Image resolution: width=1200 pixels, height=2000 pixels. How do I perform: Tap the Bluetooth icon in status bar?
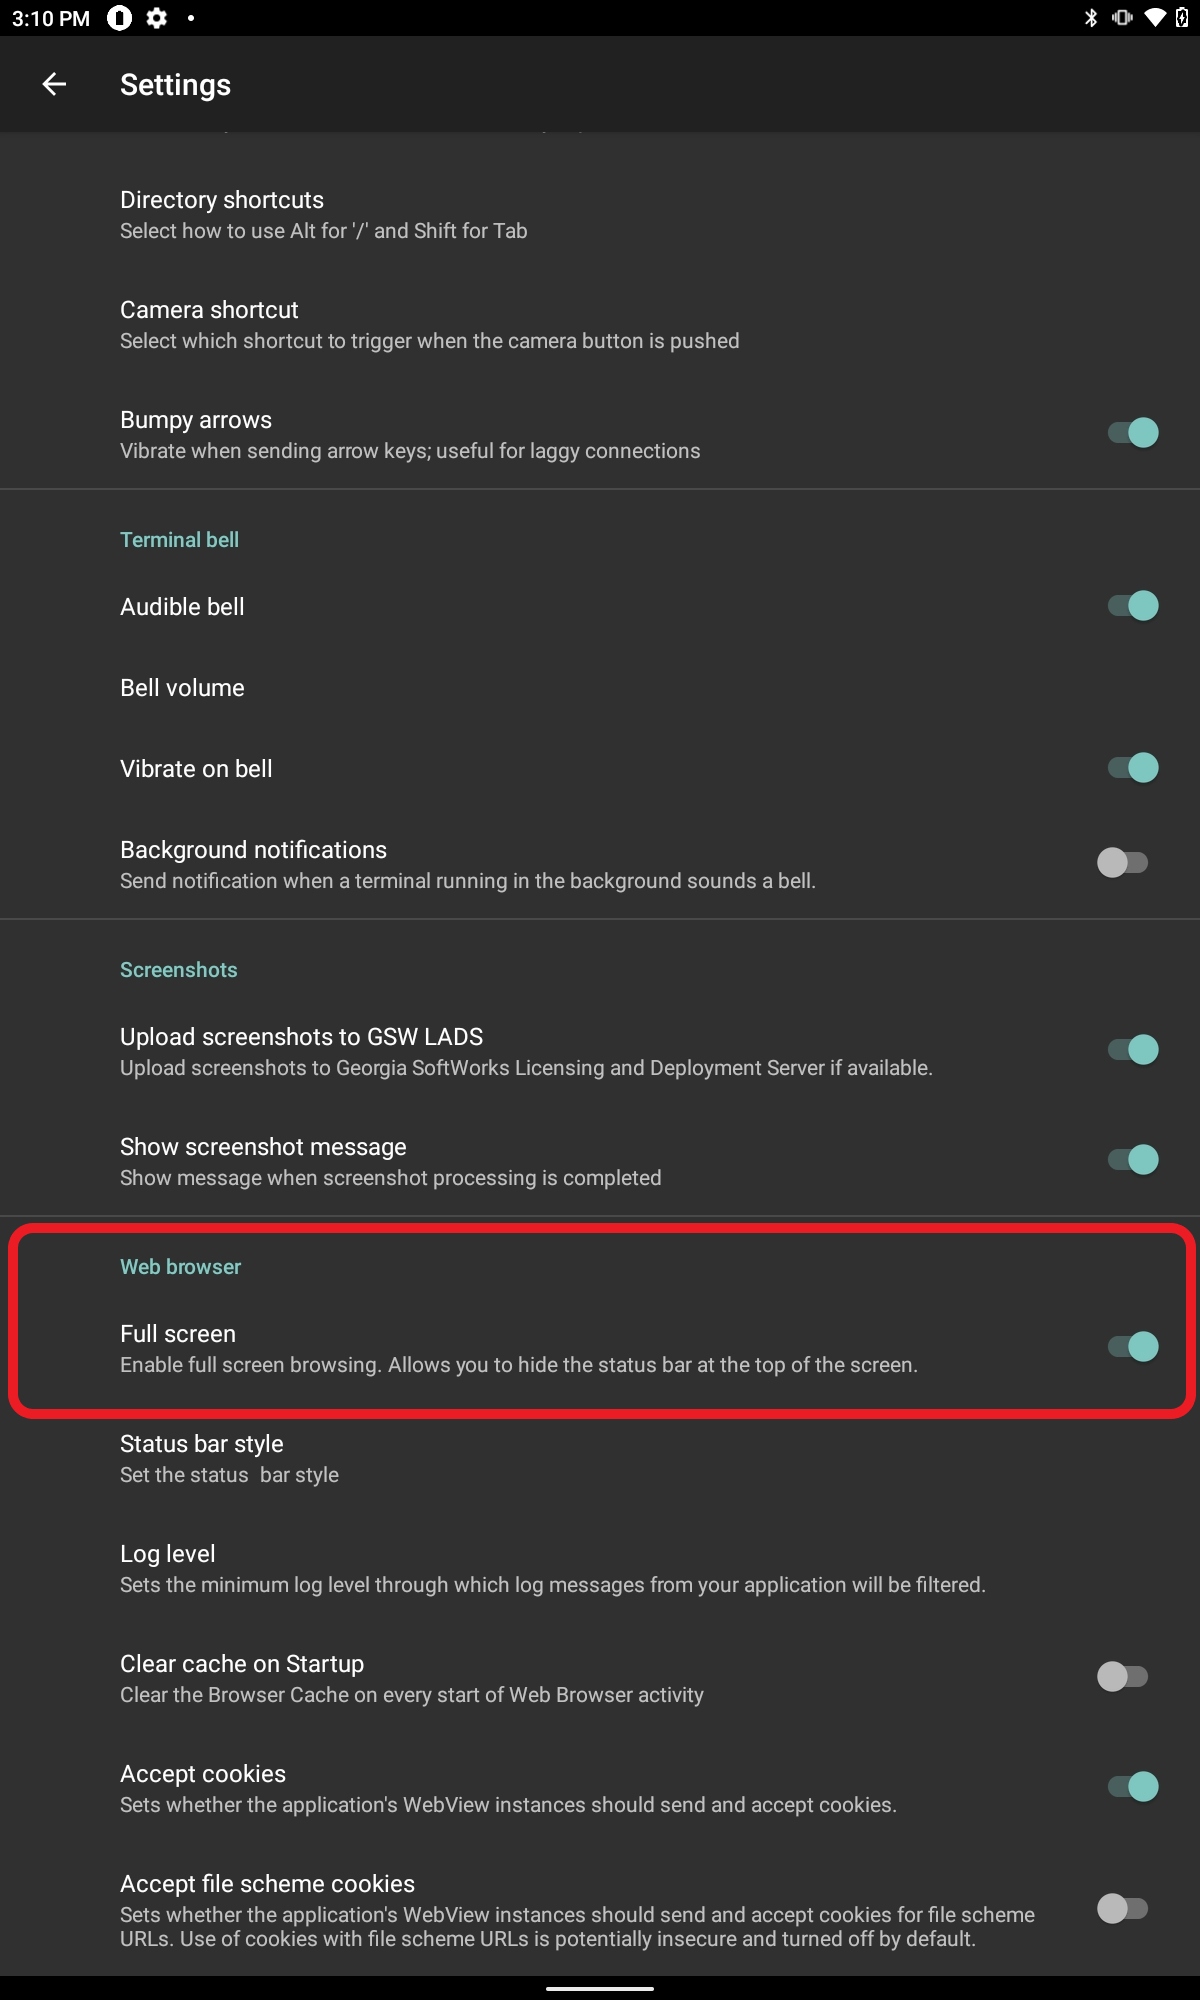1091,18
